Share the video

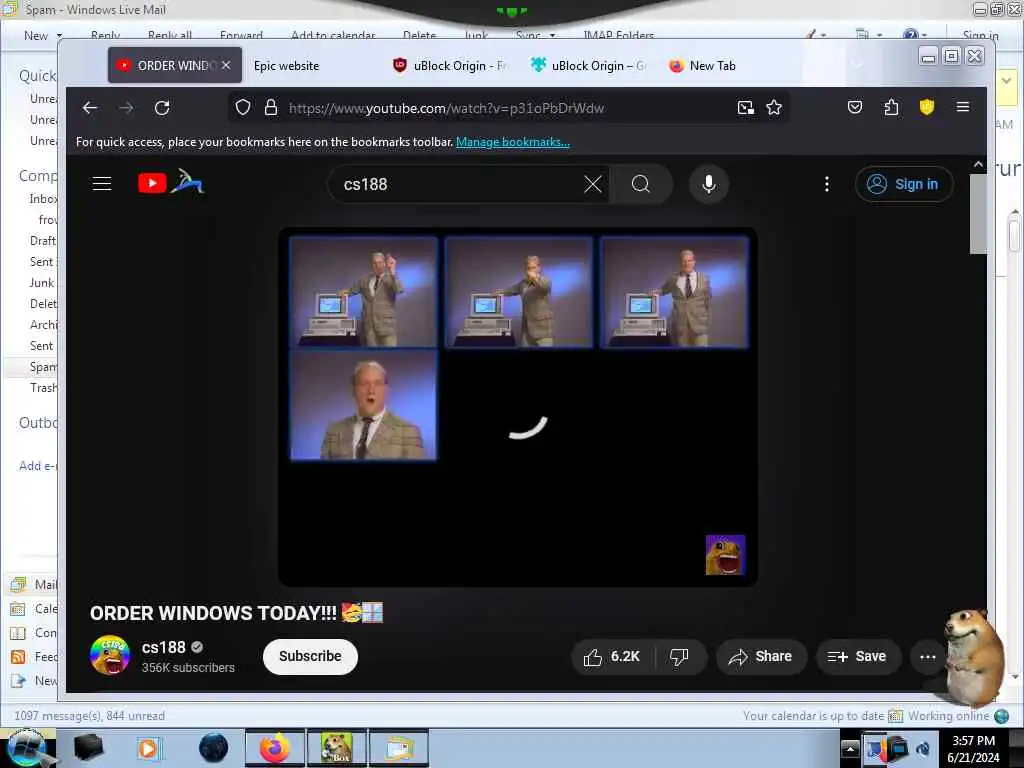coord(761,656)
